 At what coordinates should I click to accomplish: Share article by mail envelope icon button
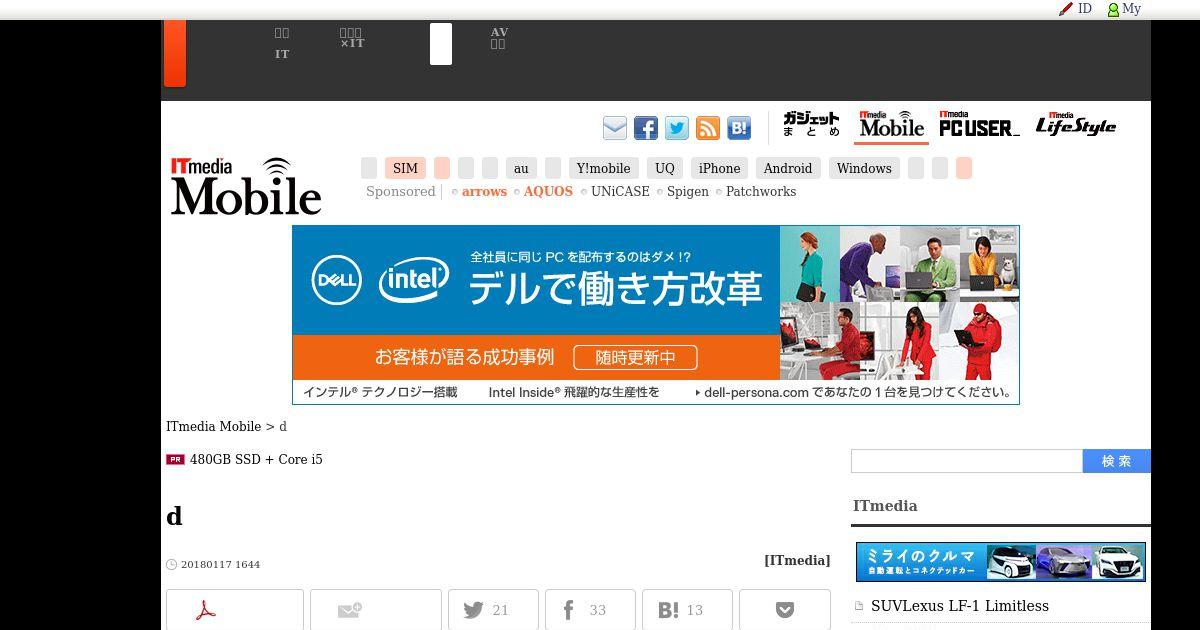376,610
